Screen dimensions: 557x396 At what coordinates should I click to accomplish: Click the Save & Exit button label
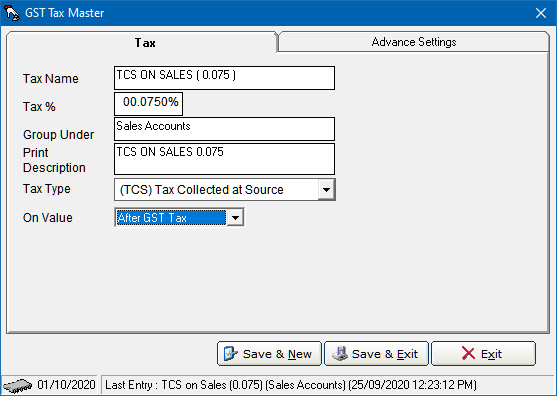pyautogui.click(x=385, y=354)
